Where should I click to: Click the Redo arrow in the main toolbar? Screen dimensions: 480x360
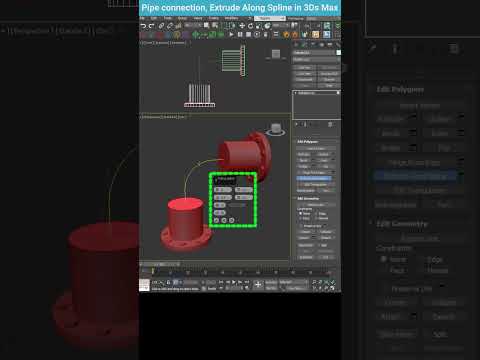[x=152, y=26]
